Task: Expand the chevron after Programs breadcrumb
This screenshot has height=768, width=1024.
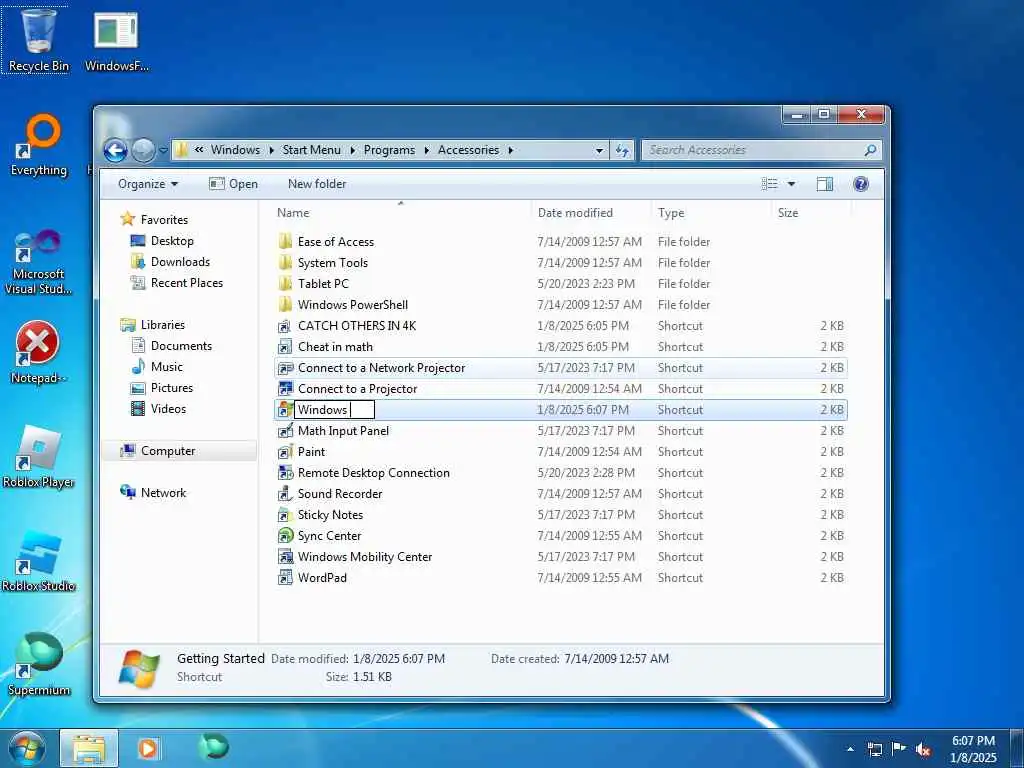Action: tap(426, 150)
